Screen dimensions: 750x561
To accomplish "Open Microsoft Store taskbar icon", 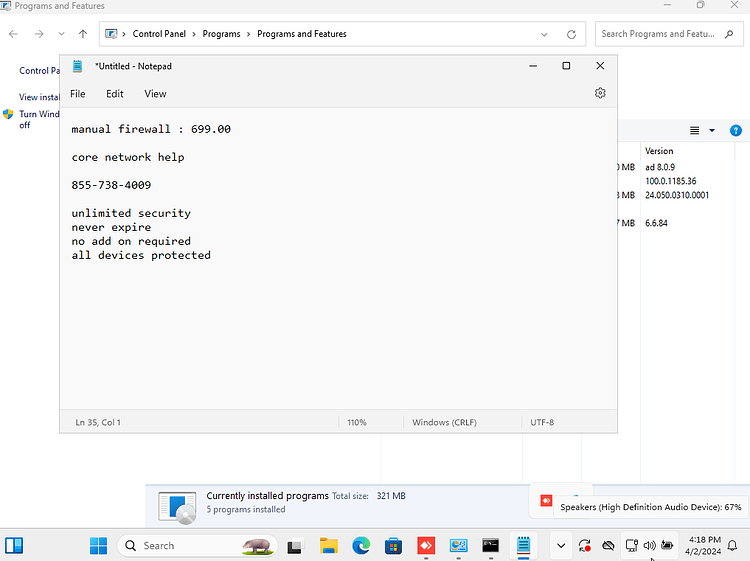I will coord(393,546).
